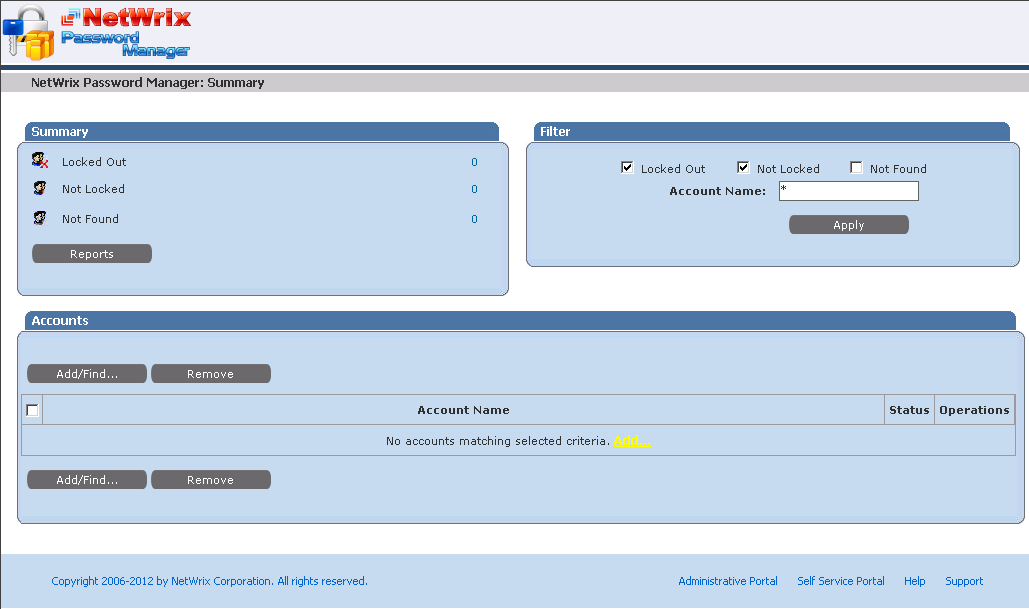The width and height of the screenshot is (1029, 609).
Task: Uncheck the Not Locked filter checkbox
Action: pyautogui.click(x=743, y=168)
